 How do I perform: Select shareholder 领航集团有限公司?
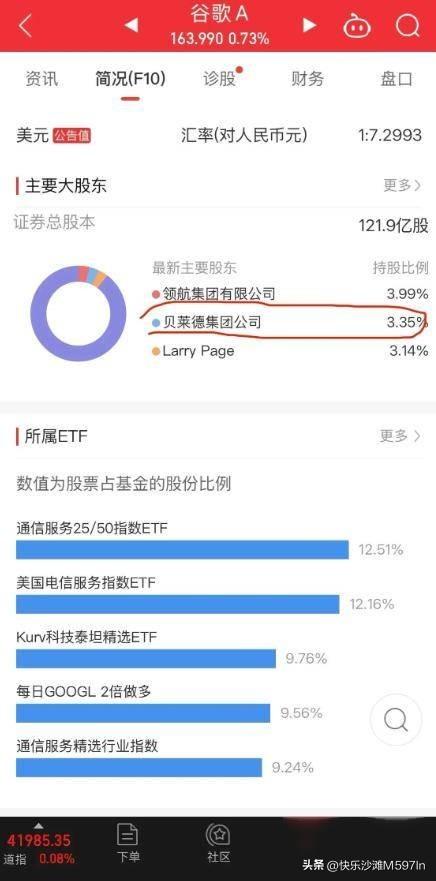219,293
